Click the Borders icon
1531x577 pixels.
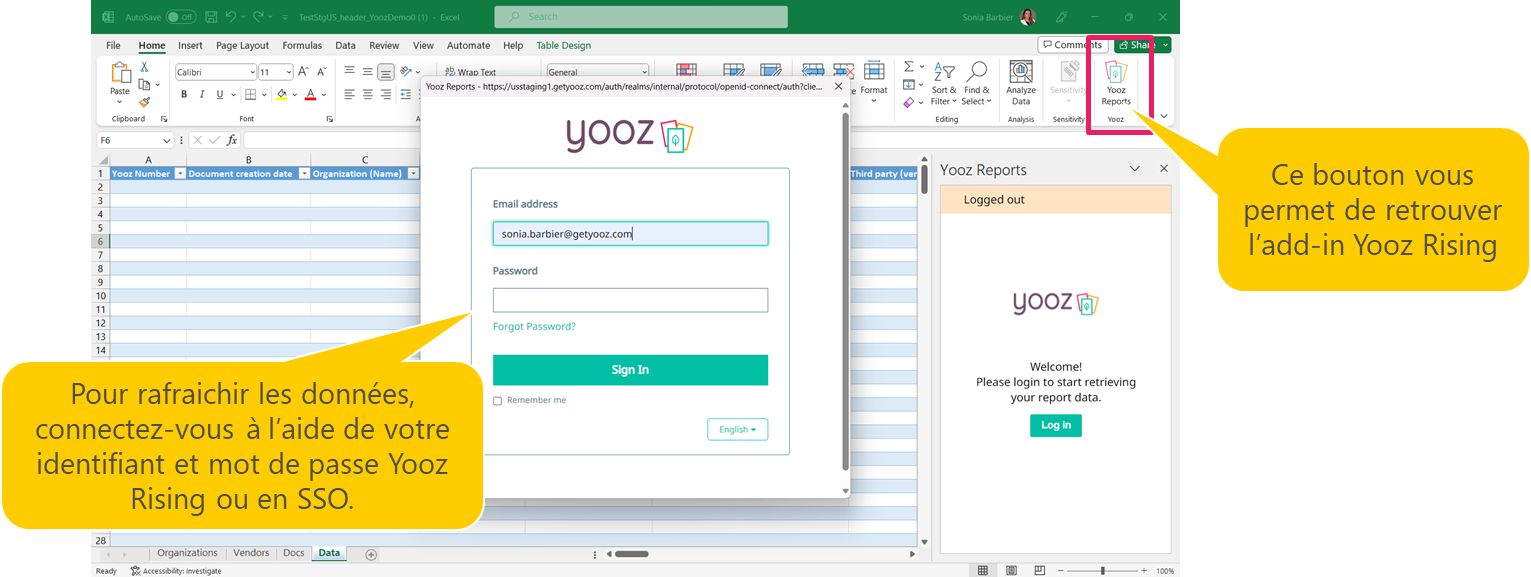(250, 94)
